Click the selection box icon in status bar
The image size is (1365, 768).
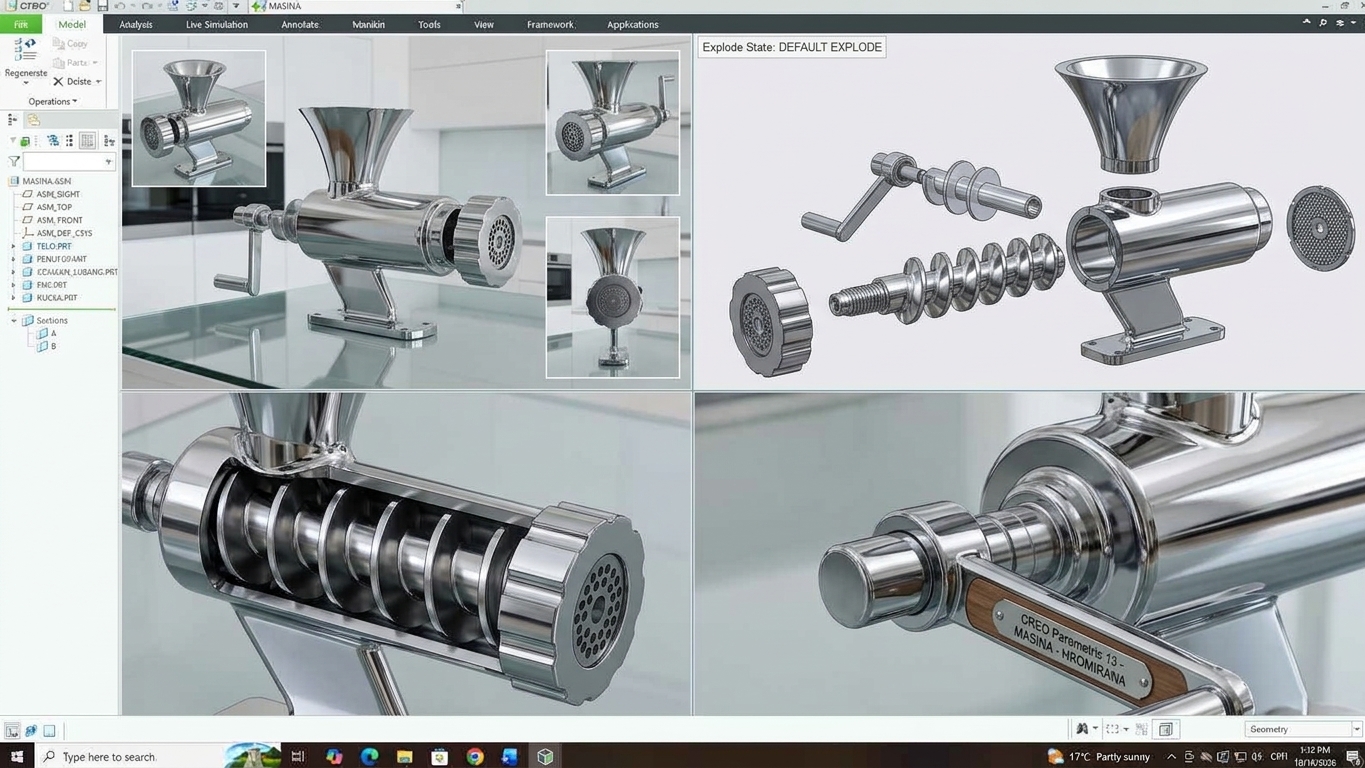[1112, 729]
